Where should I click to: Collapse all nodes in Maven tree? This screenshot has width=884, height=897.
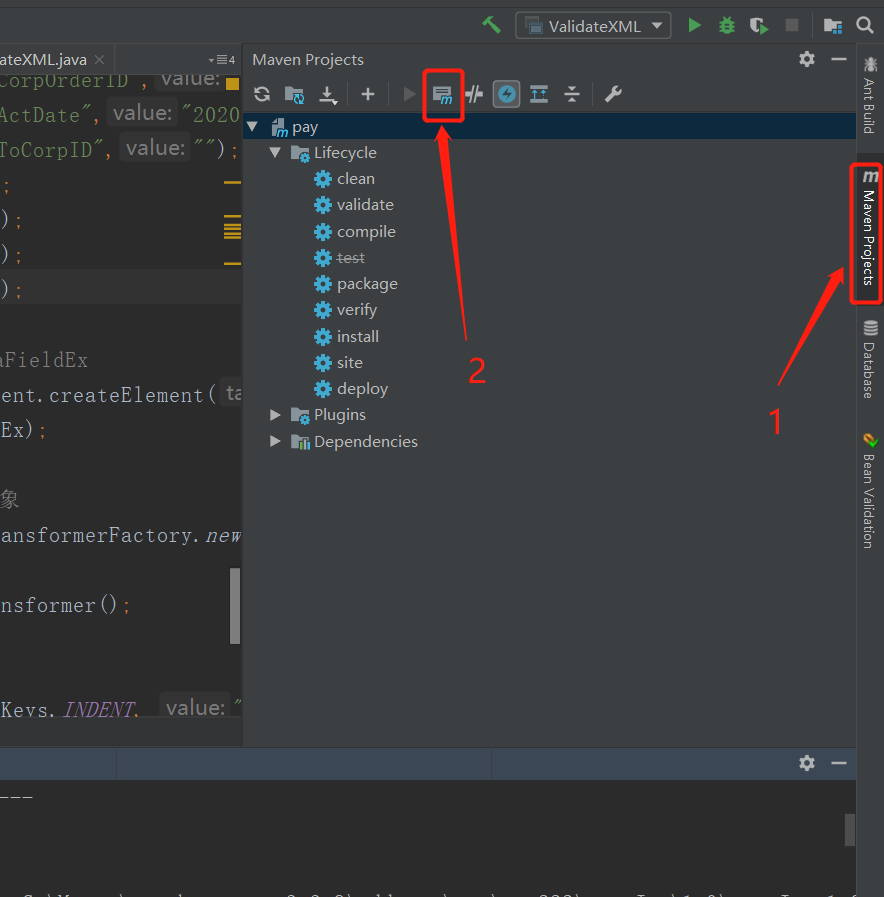click(572, 94)
